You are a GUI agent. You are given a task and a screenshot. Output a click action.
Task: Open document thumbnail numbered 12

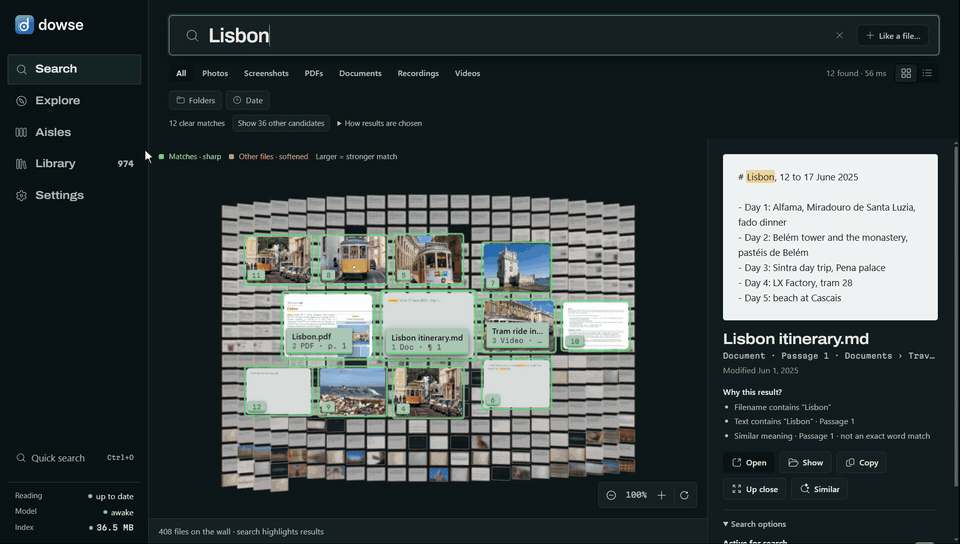[x=279, y=392]
